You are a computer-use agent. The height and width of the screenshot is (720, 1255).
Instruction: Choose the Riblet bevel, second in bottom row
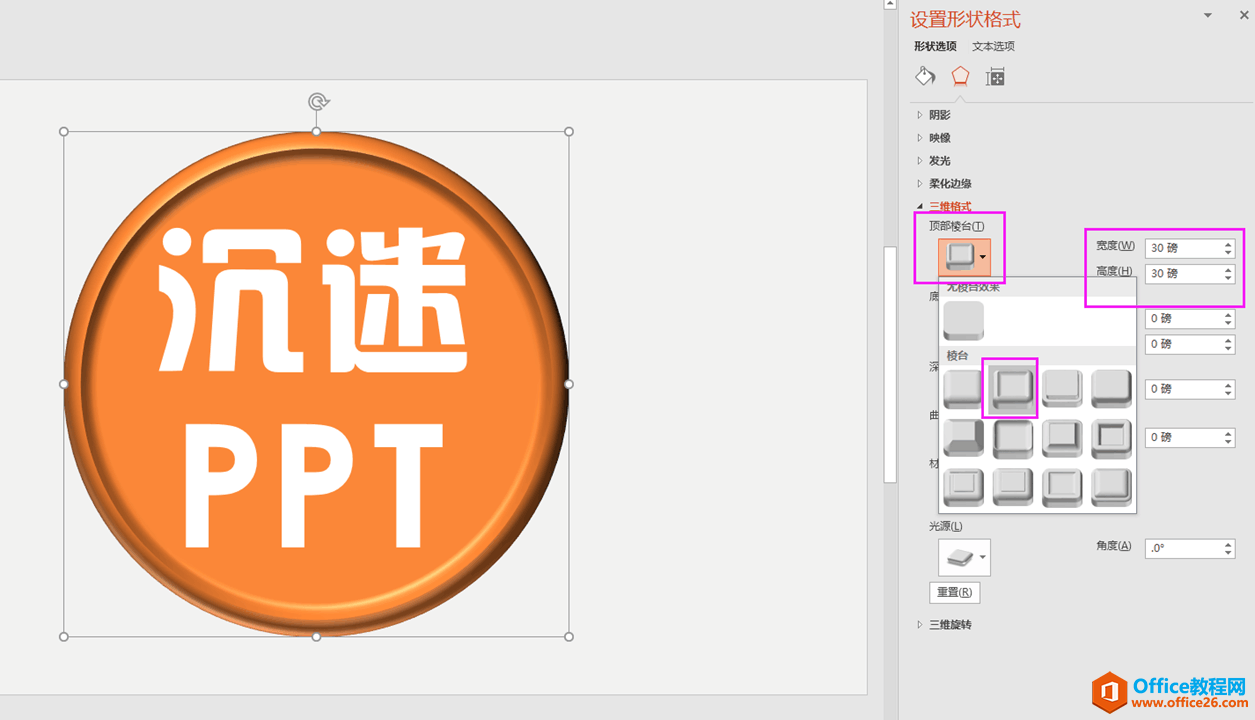[1012, 487]
